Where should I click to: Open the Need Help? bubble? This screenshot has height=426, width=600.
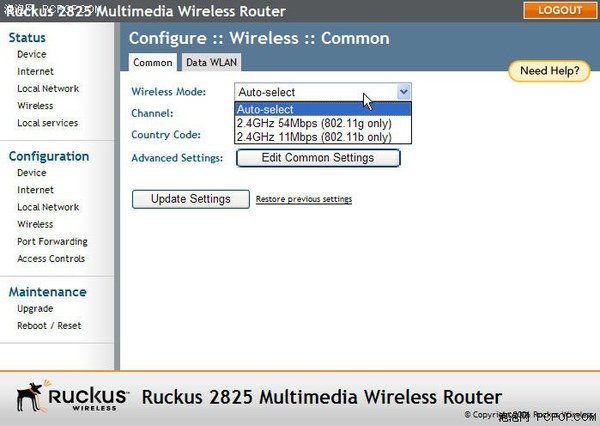[x=549, y=71]
